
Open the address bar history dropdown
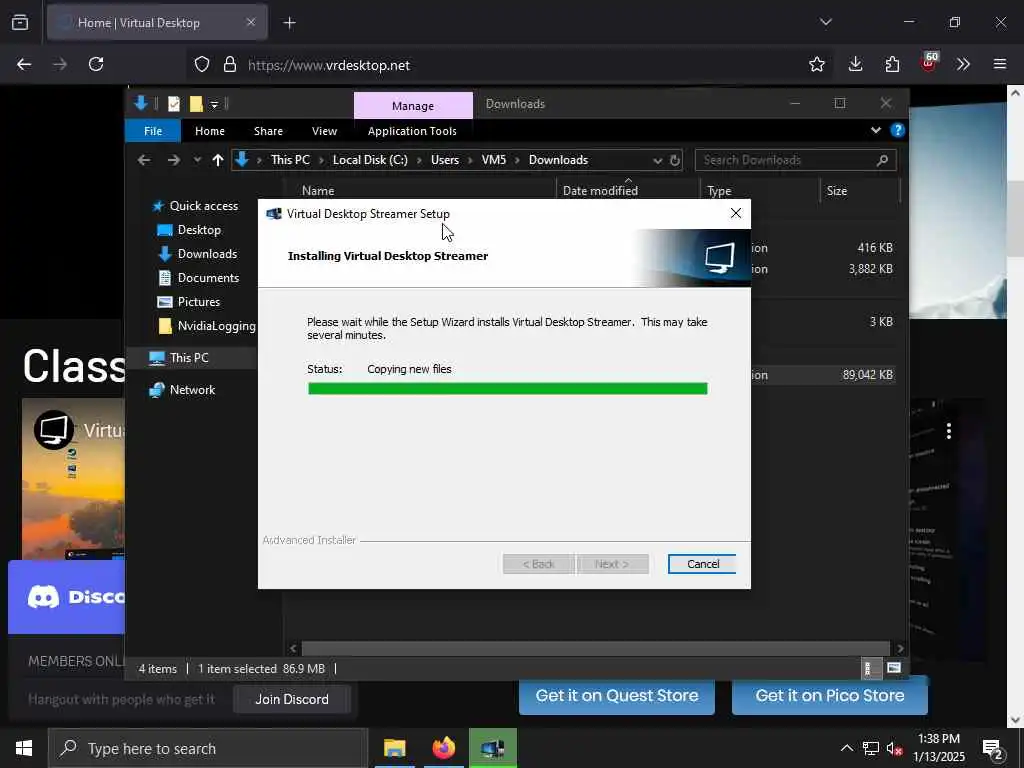[657, 161]
